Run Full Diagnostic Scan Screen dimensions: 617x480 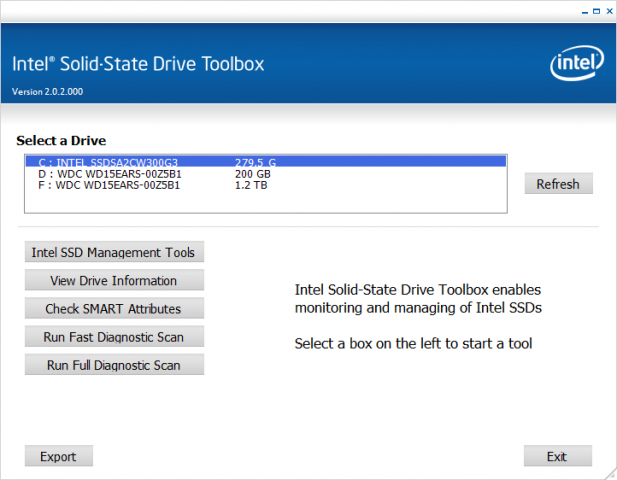pyautogui.click(x=114, y=365)
